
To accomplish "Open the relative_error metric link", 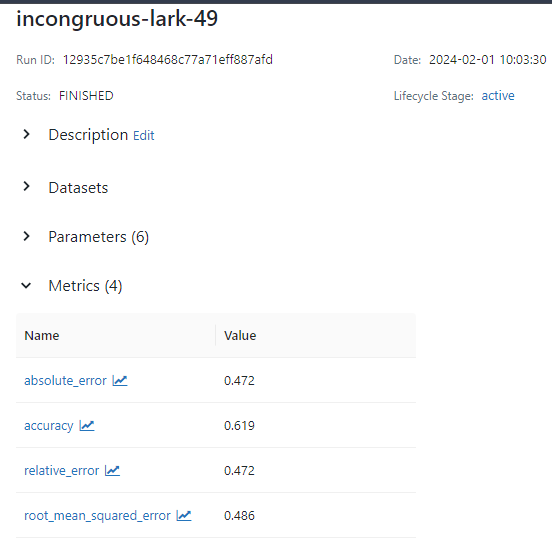I will [x=62, y=471].
